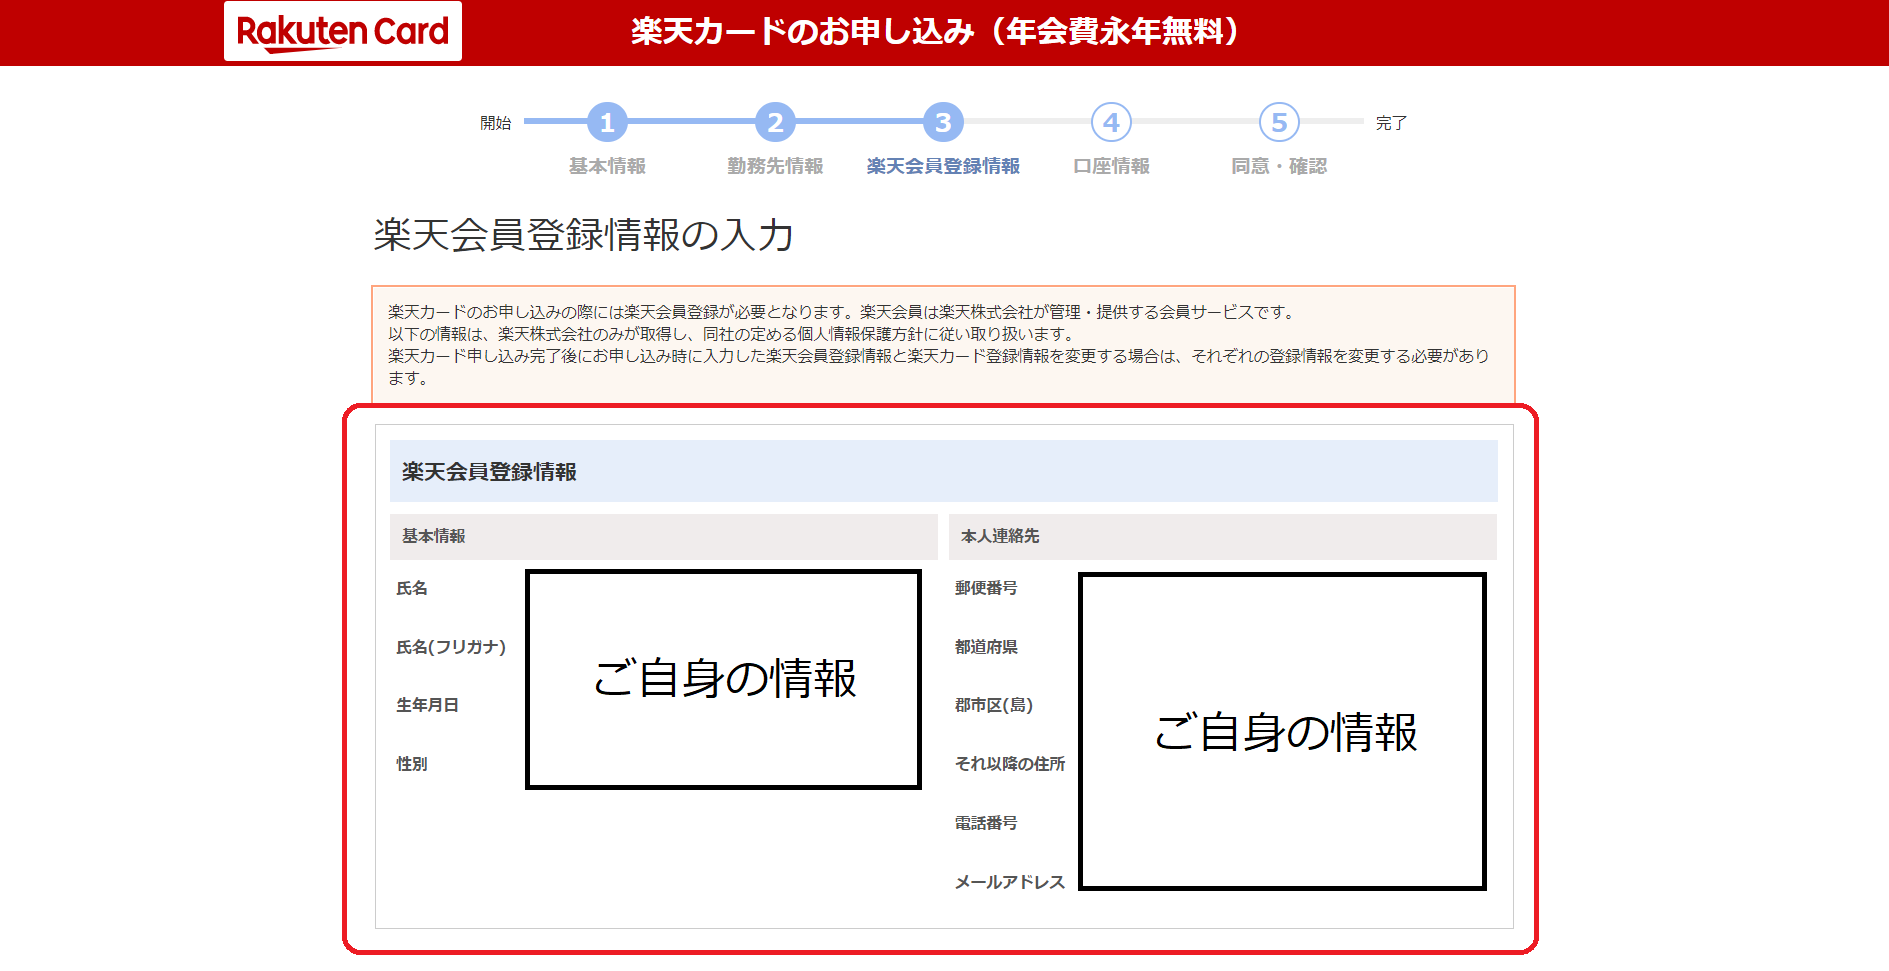Click the heading 楽天会員登録情報の入力

coord(583,235)
